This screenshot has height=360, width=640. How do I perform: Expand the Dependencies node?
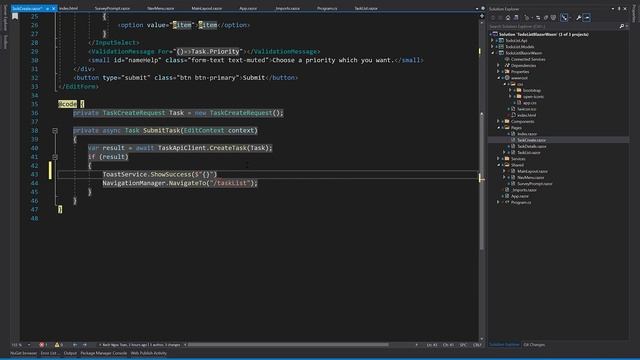498,65
